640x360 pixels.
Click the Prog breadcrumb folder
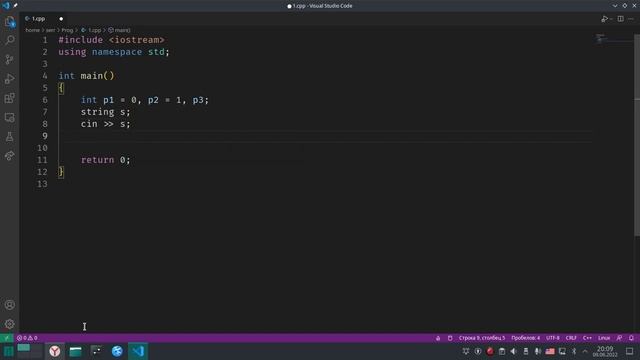67,30
